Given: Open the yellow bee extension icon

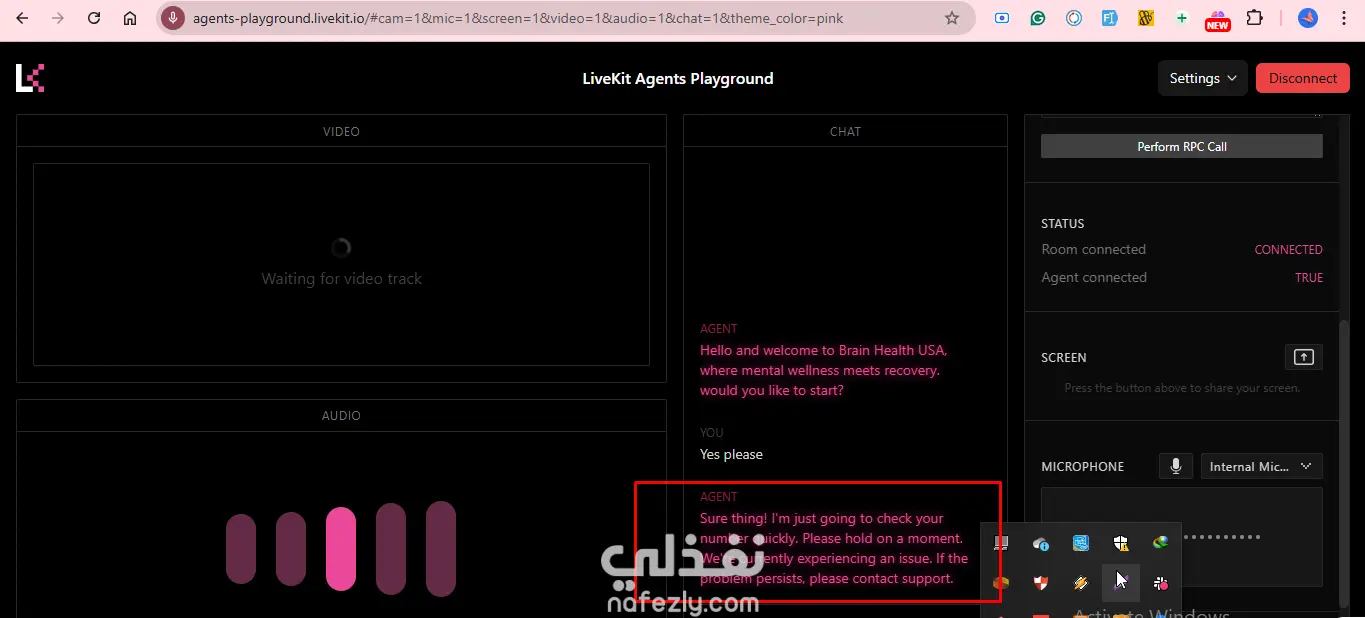Looking at the screenshot, I should pyautogui.click(x=1146, y=18).
